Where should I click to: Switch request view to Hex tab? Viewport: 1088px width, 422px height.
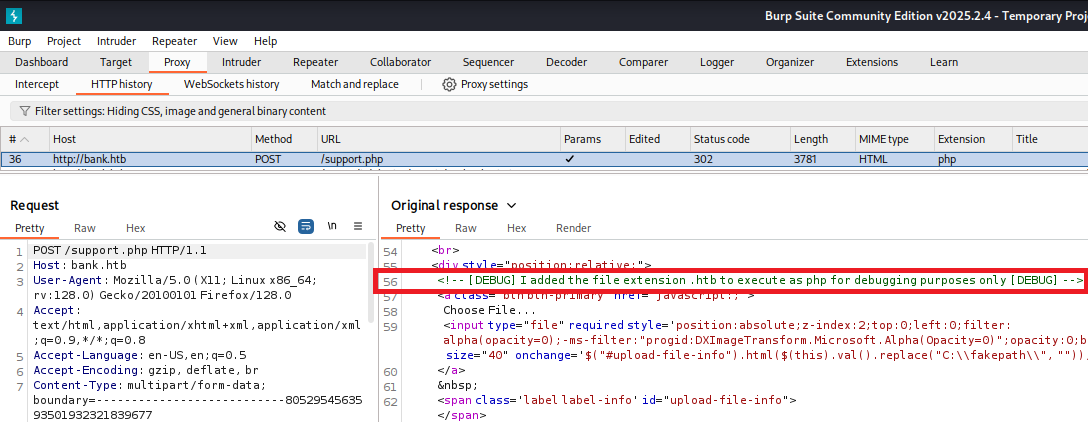tap(135, 228)
